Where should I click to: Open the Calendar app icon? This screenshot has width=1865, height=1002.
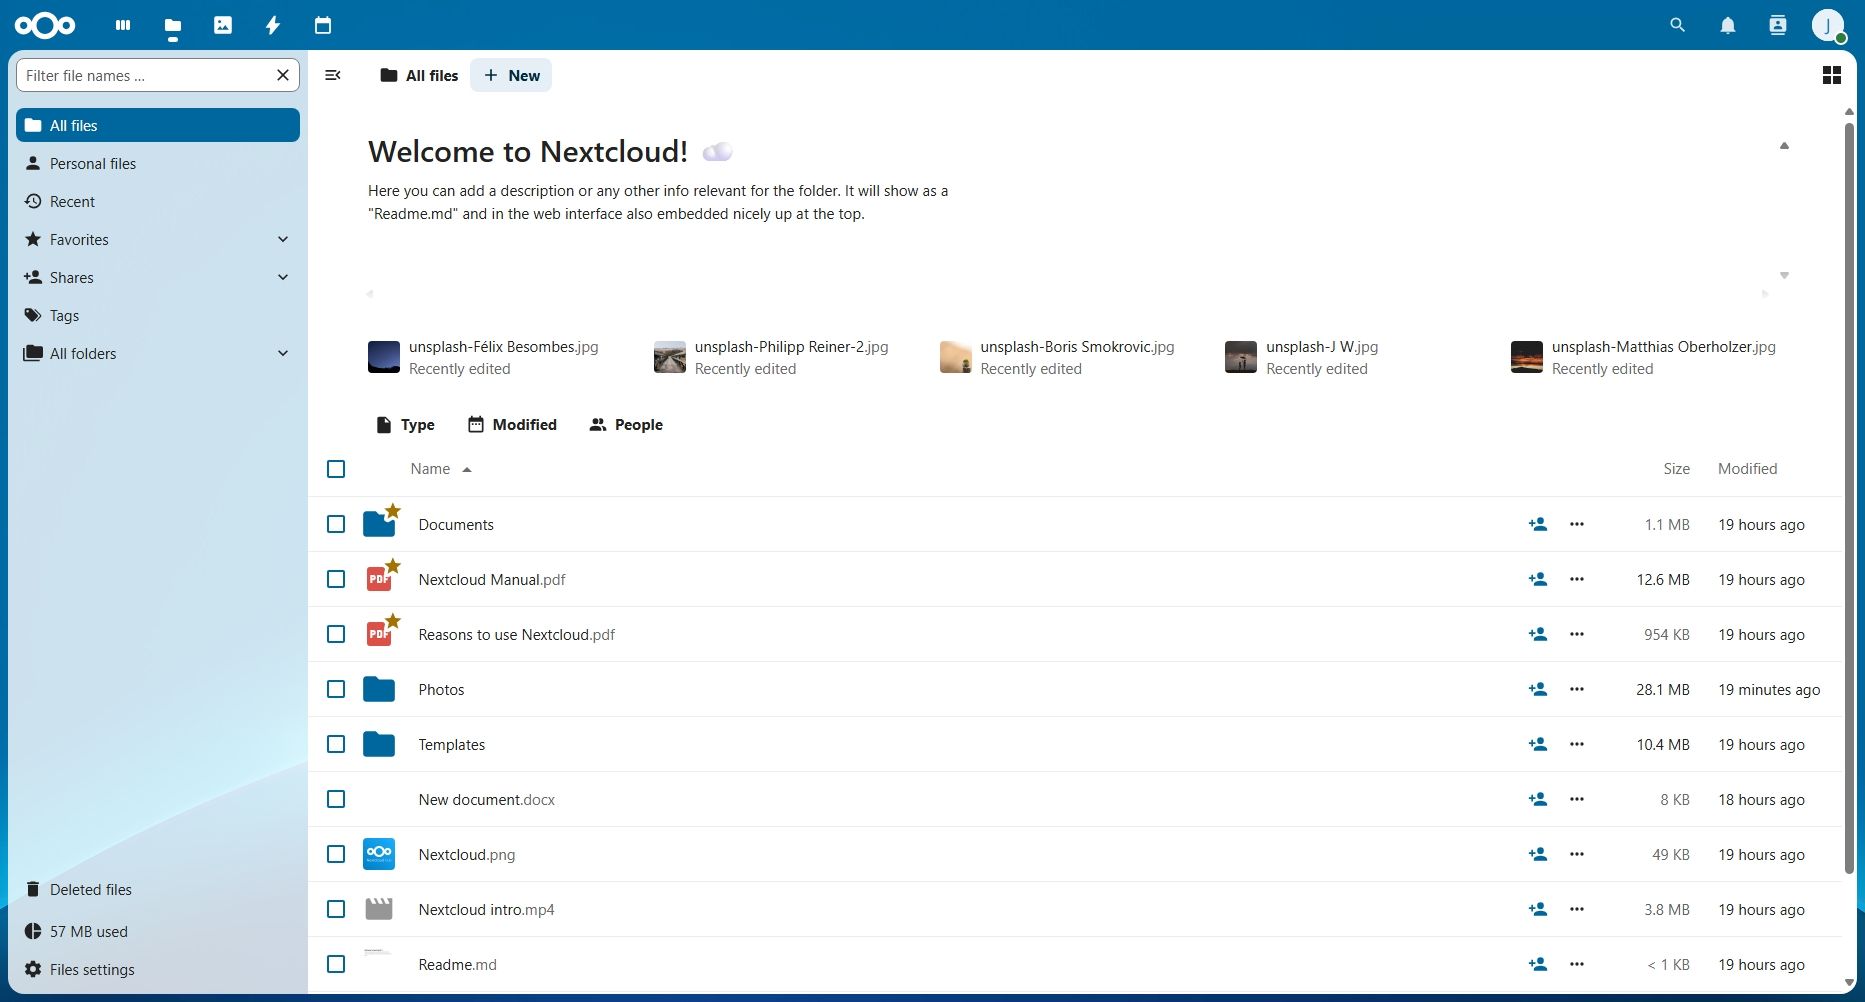click(323, 25)
